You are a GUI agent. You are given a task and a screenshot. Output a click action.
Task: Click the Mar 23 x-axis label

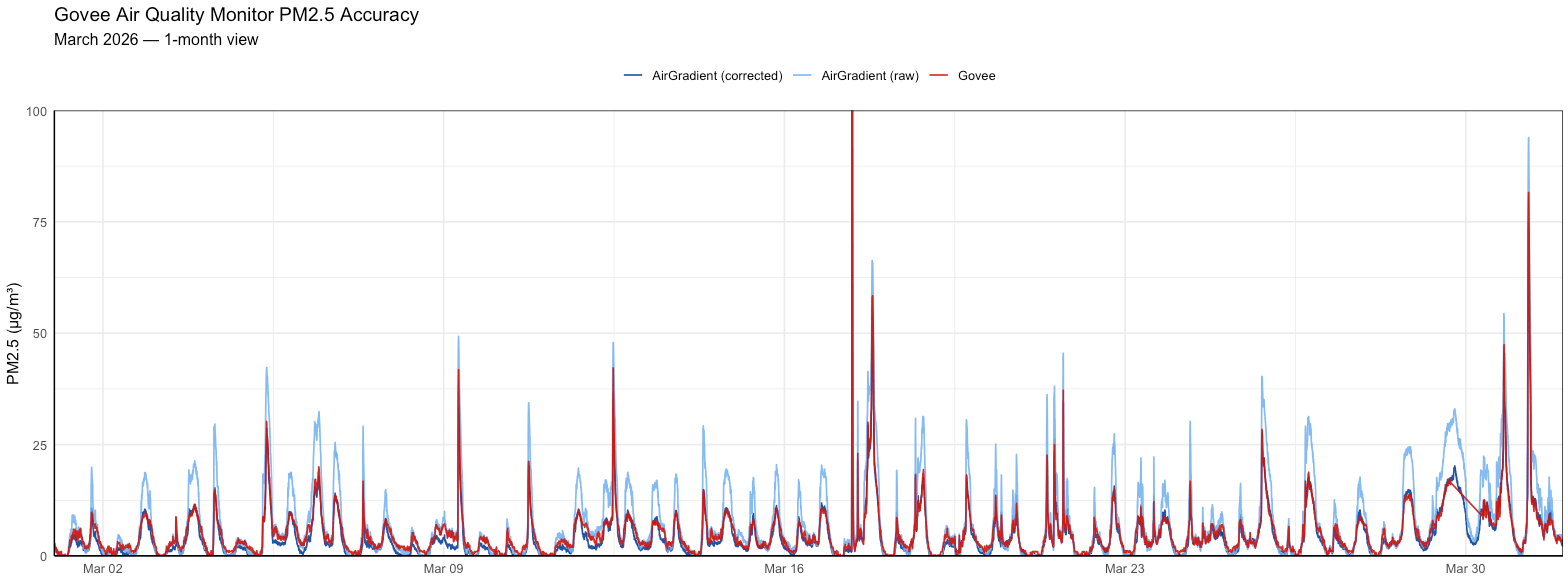click(1124, 569)
